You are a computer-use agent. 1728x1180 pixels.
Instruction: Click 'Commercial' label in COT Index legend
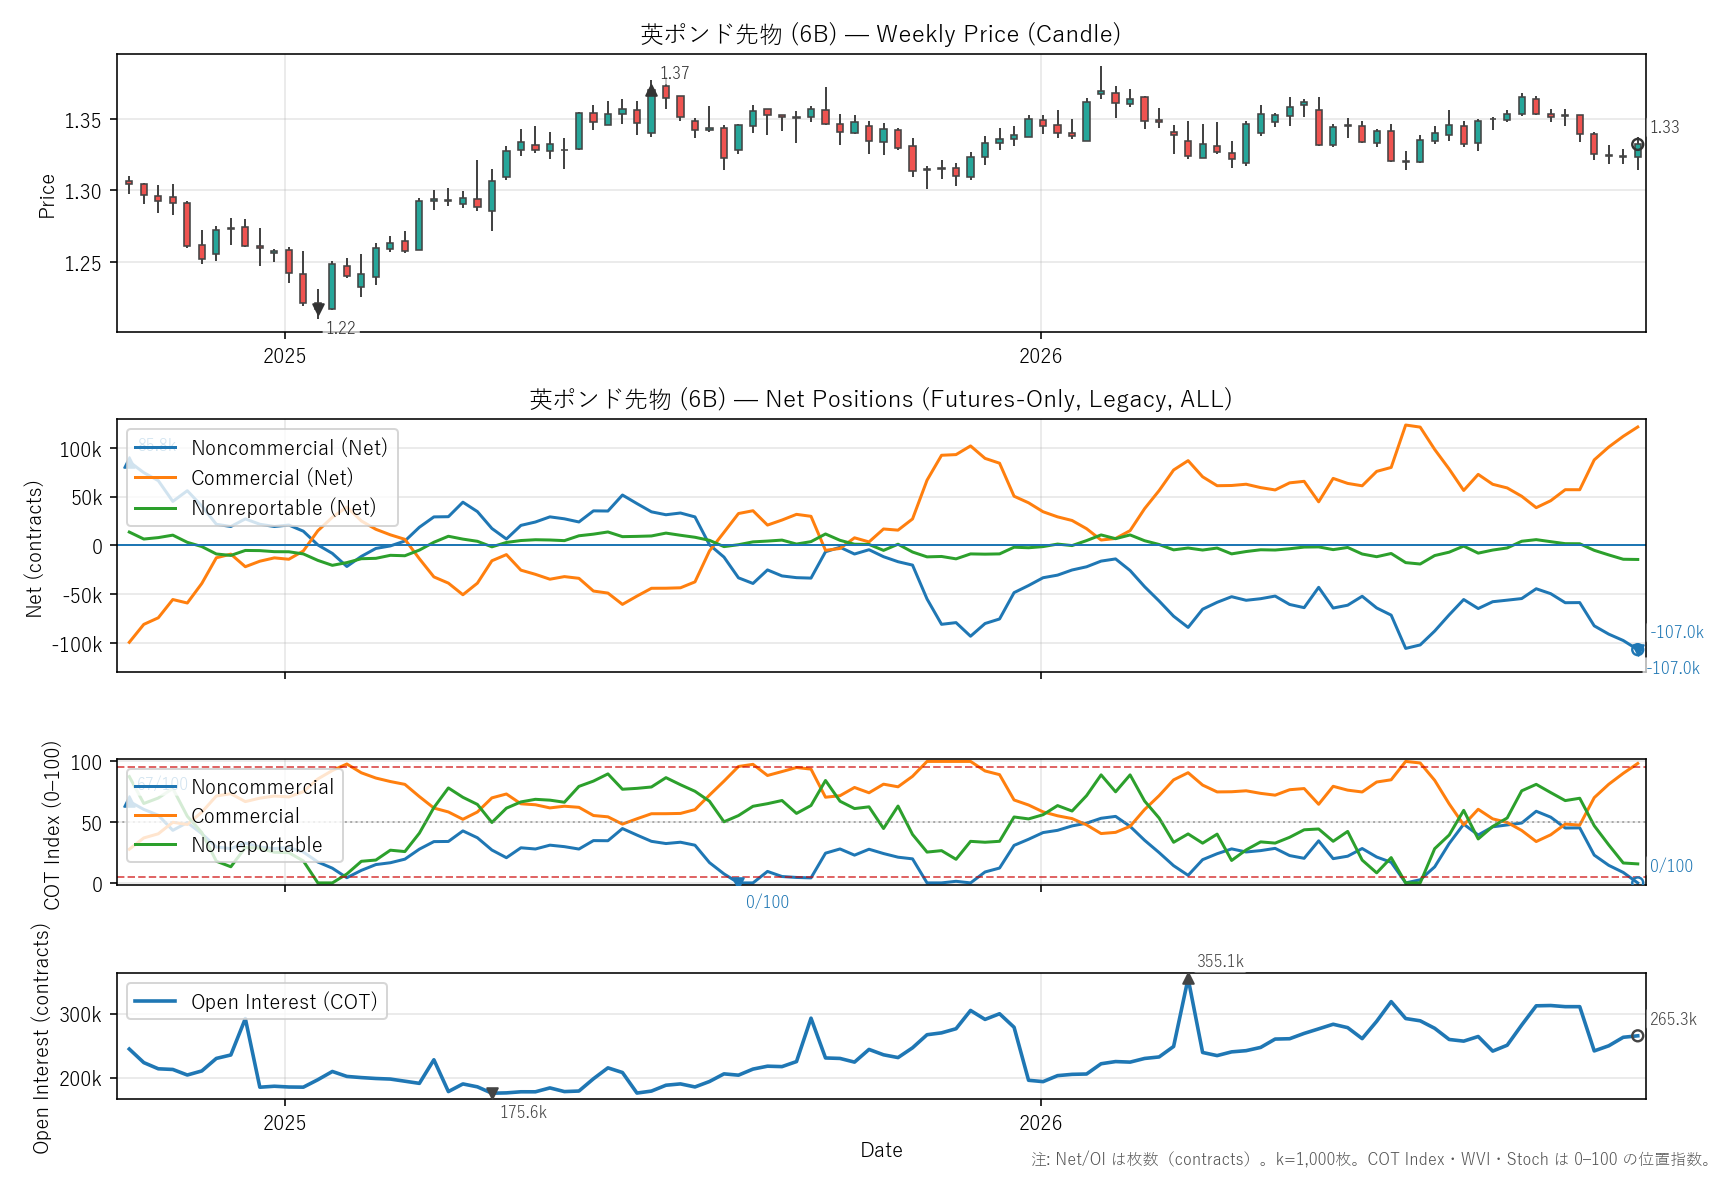(245, 816)
